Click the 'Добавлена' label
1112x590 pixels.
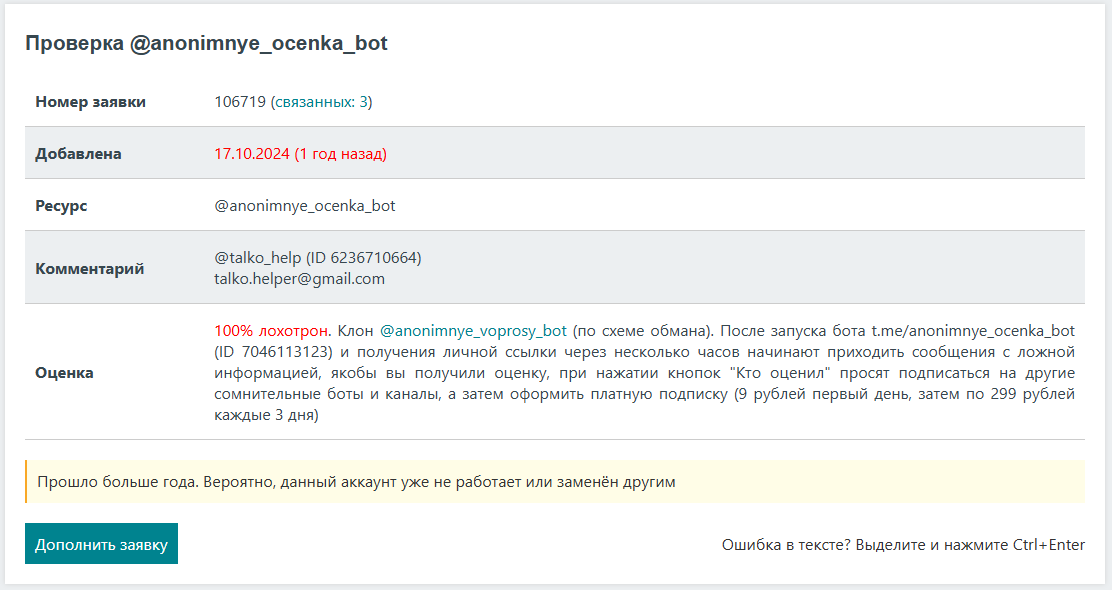(78, 154)
